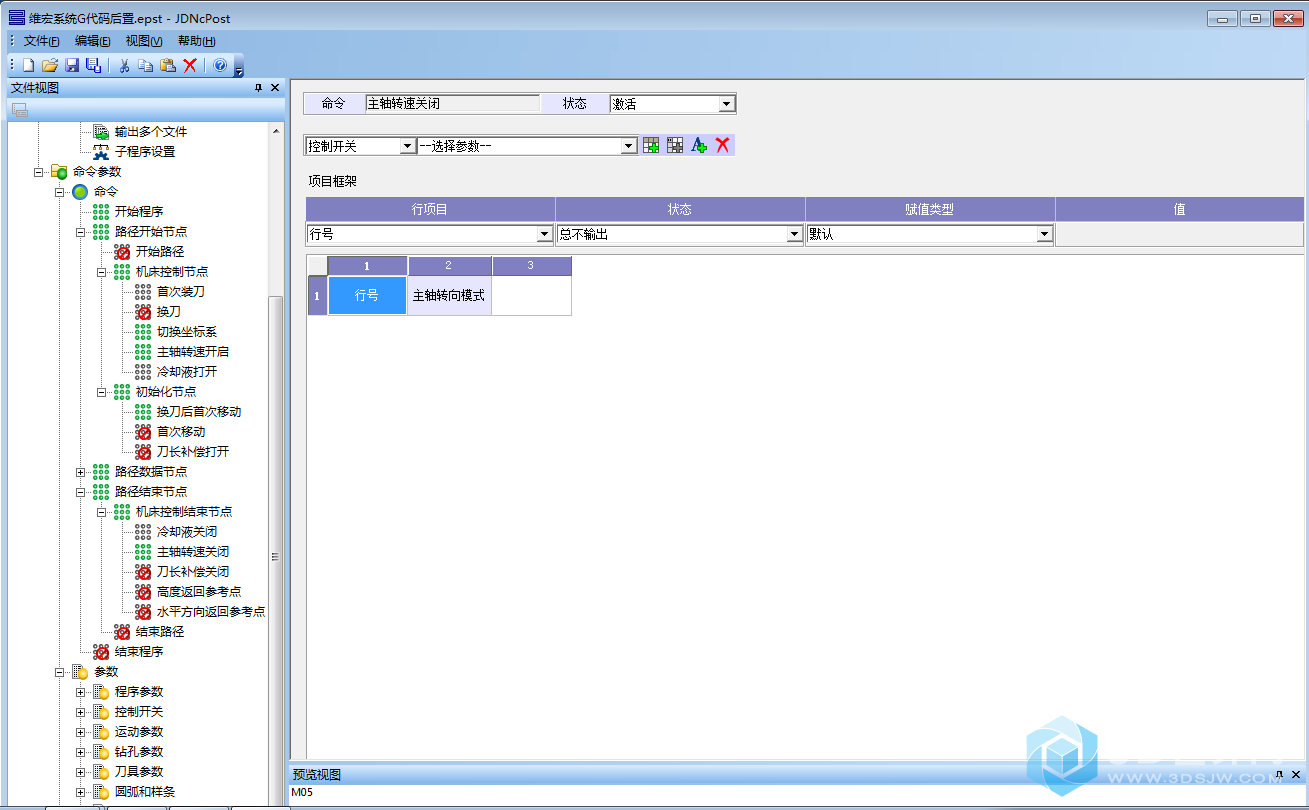Open the 视图 menu
1309x810 pixels.
tap(144, 41)
